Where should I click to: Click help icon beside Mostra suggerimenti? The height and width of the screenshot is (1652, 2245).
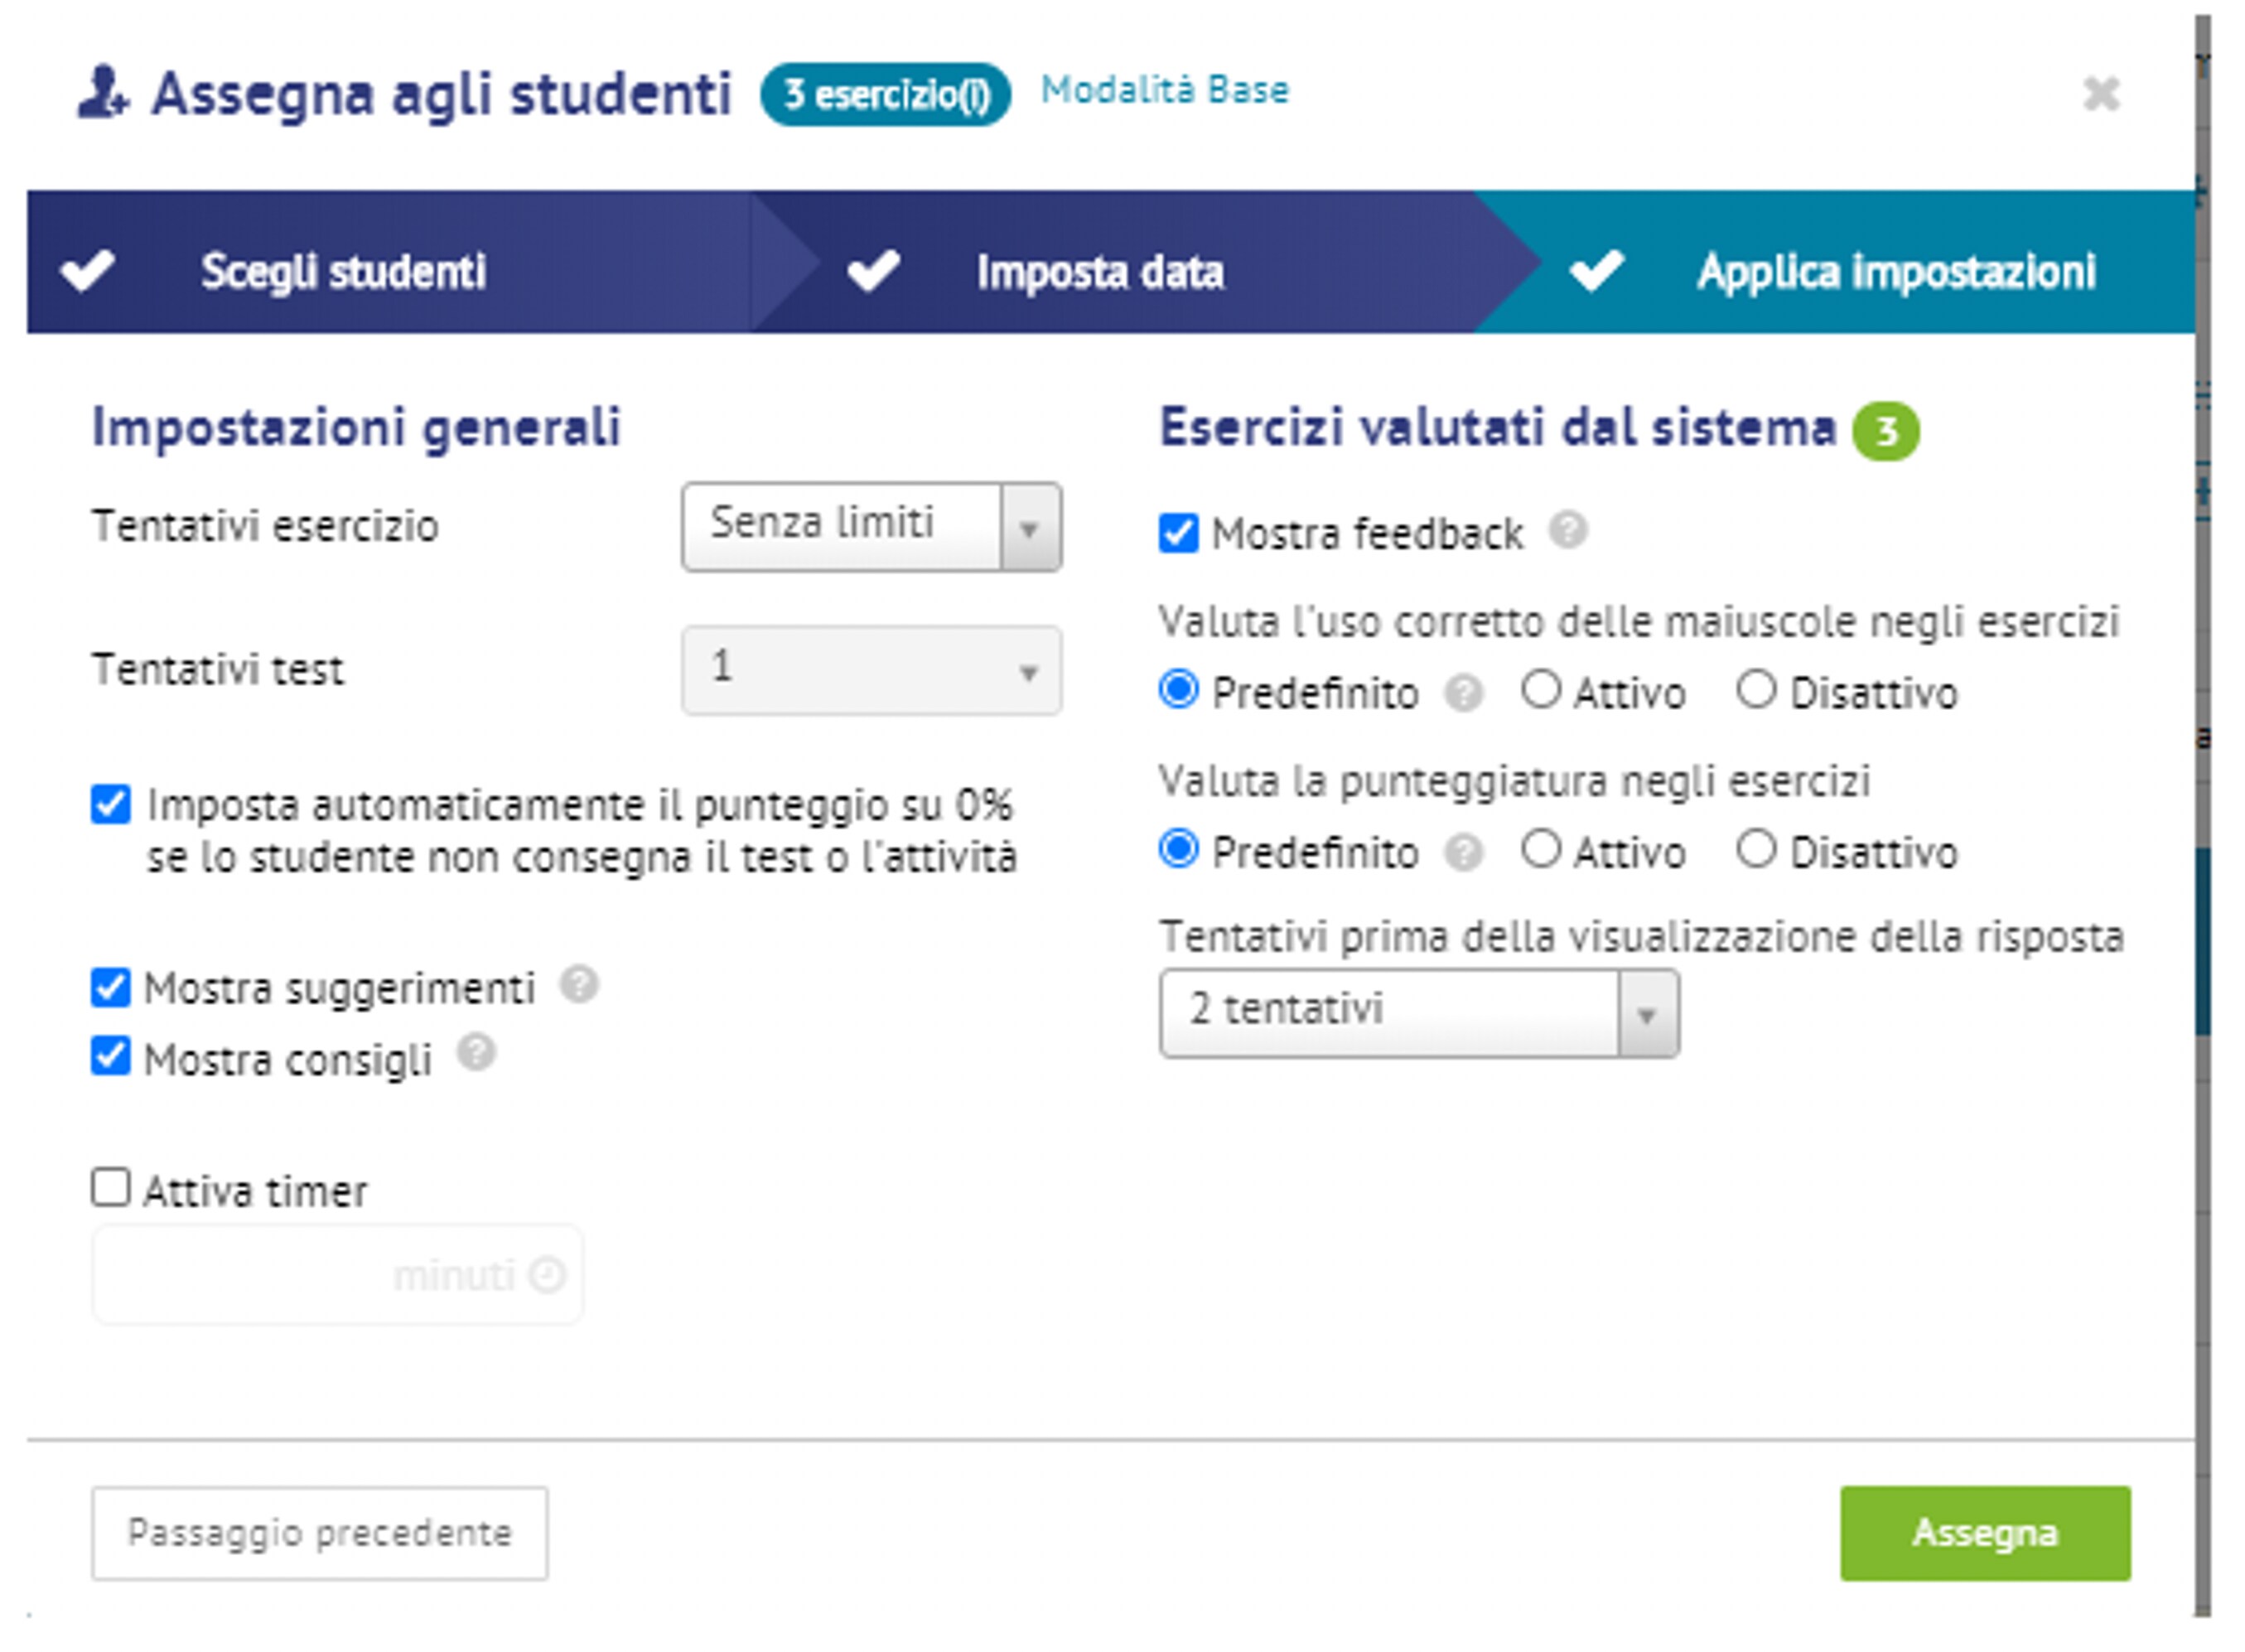pos(578,985)
